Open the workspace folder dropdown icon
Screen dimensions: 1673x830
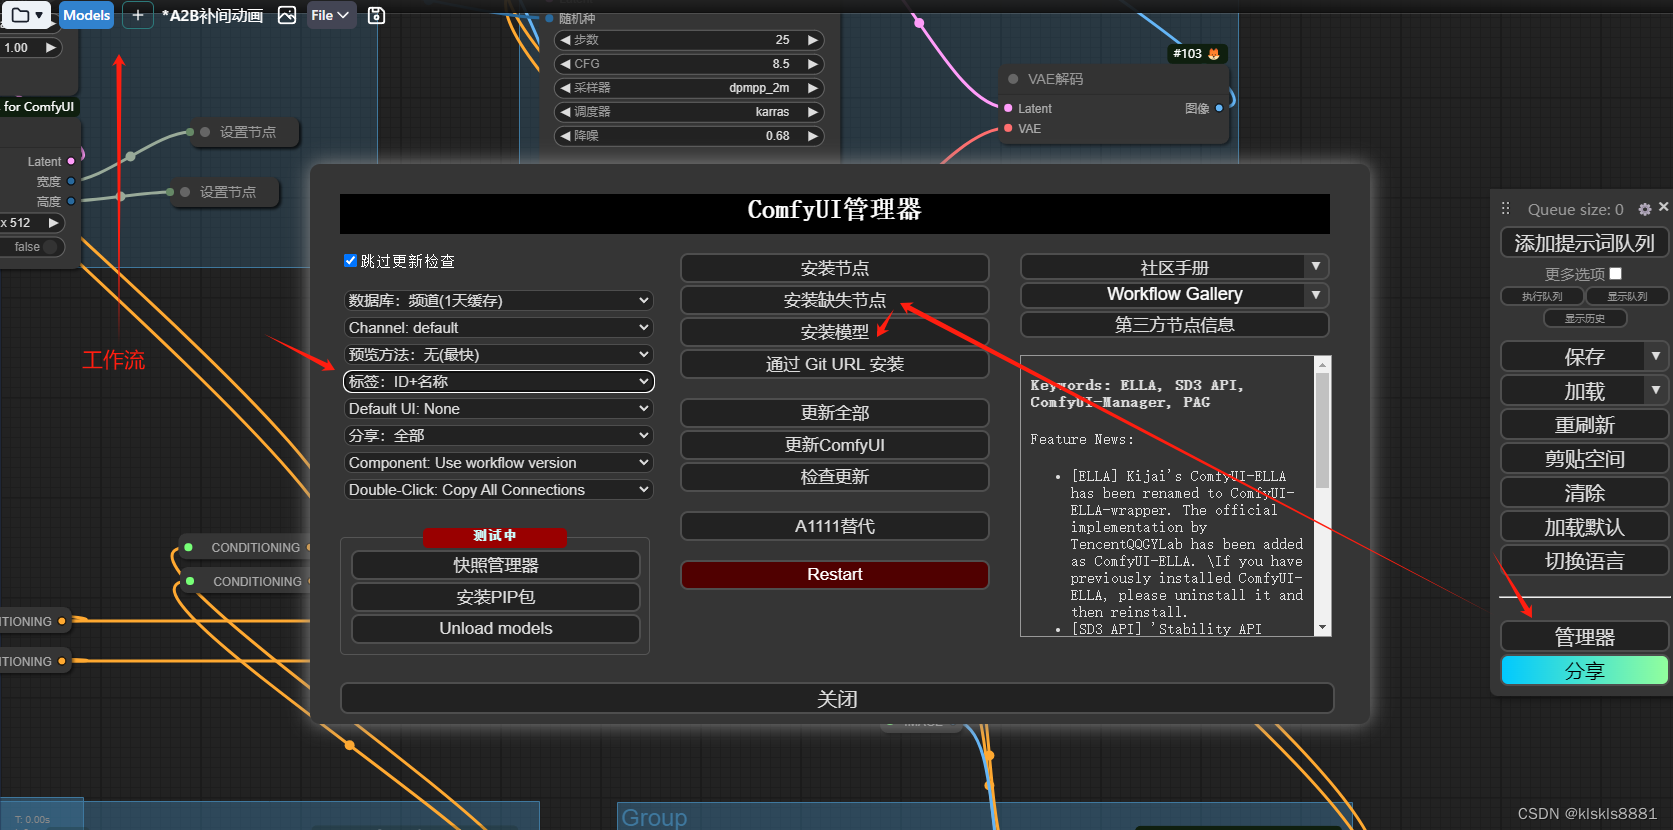coord(27,15)
